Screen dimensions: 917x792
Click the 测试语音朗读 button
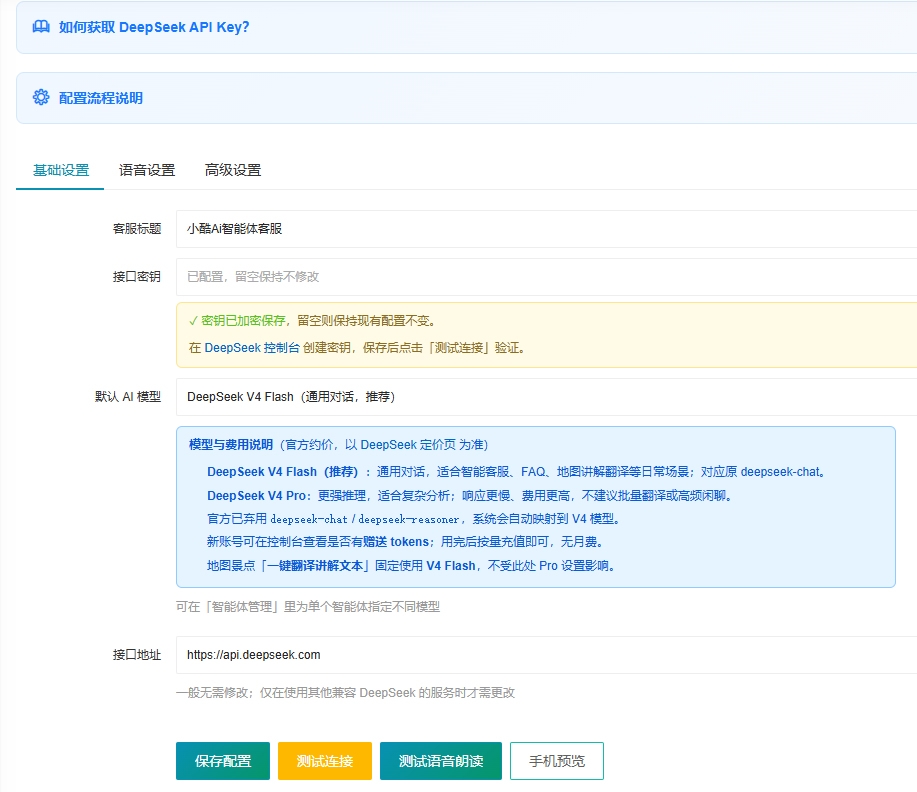coord(441,761)
